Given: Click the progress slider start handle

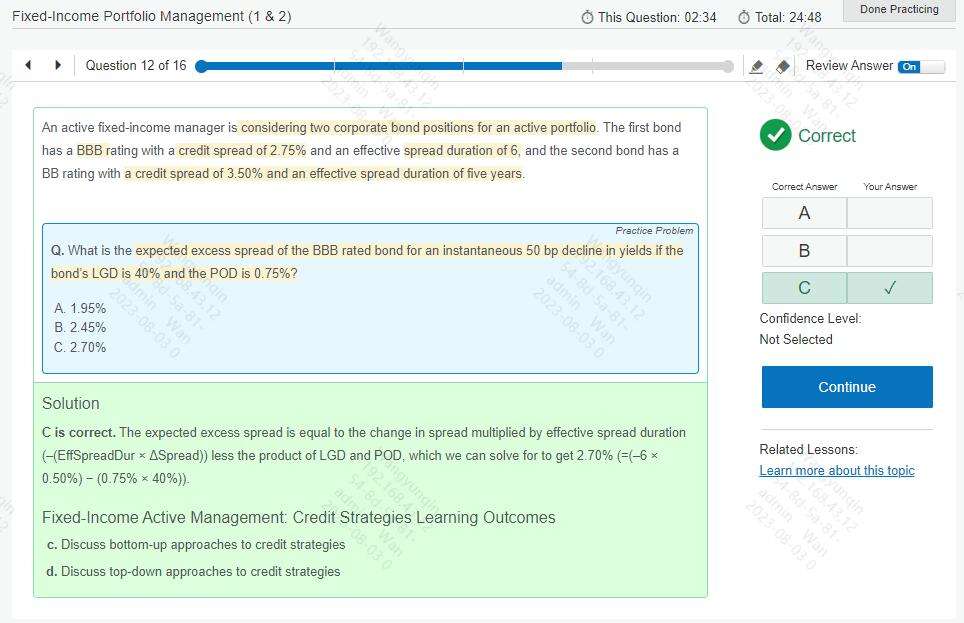Looking at the screenshot, I should 201,66.
